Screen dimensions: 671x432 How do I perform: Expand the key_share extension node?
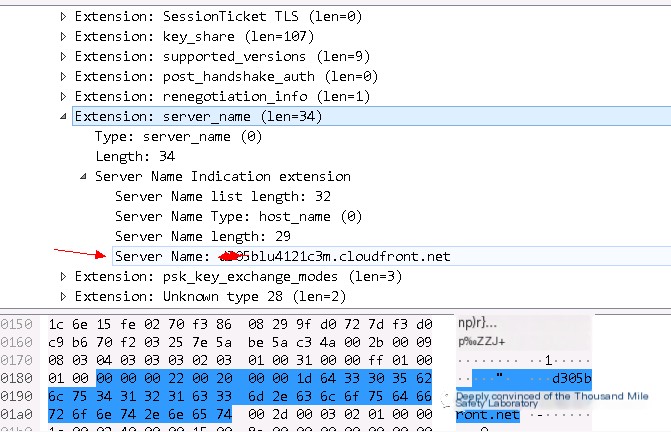[x=63, y=37]
